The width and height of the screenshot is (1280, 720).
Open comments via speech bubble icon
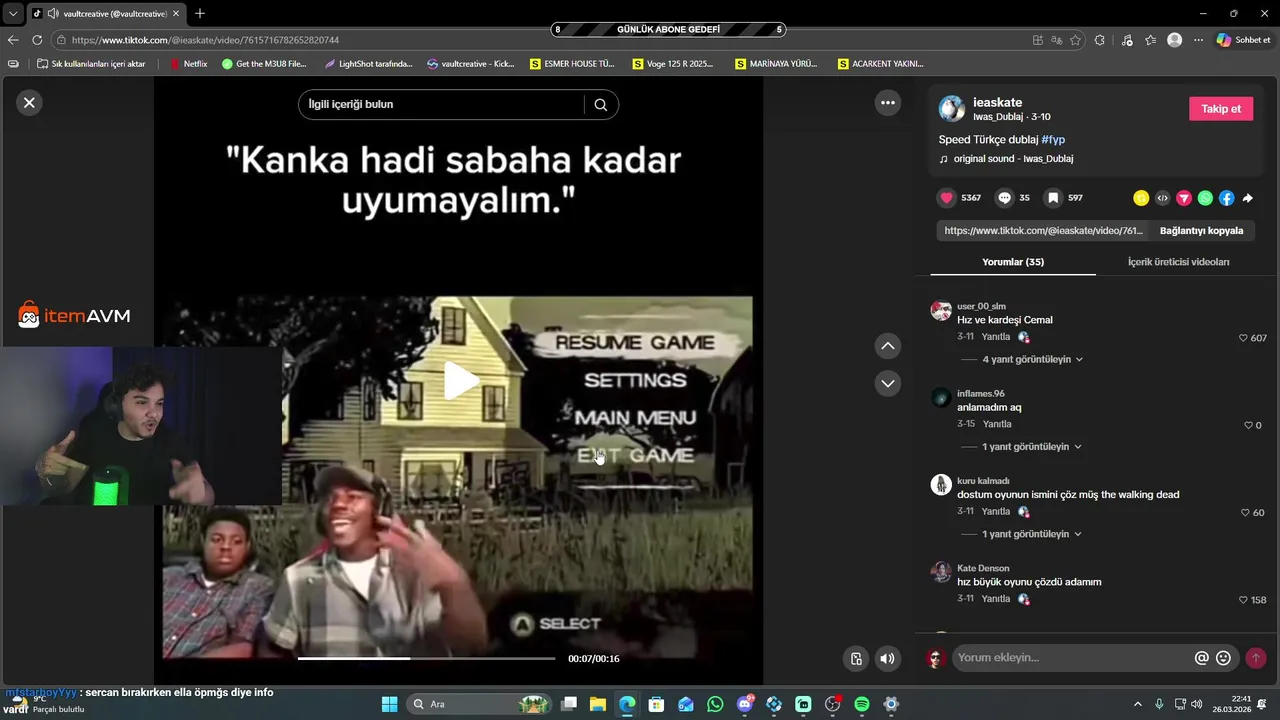1004,198
